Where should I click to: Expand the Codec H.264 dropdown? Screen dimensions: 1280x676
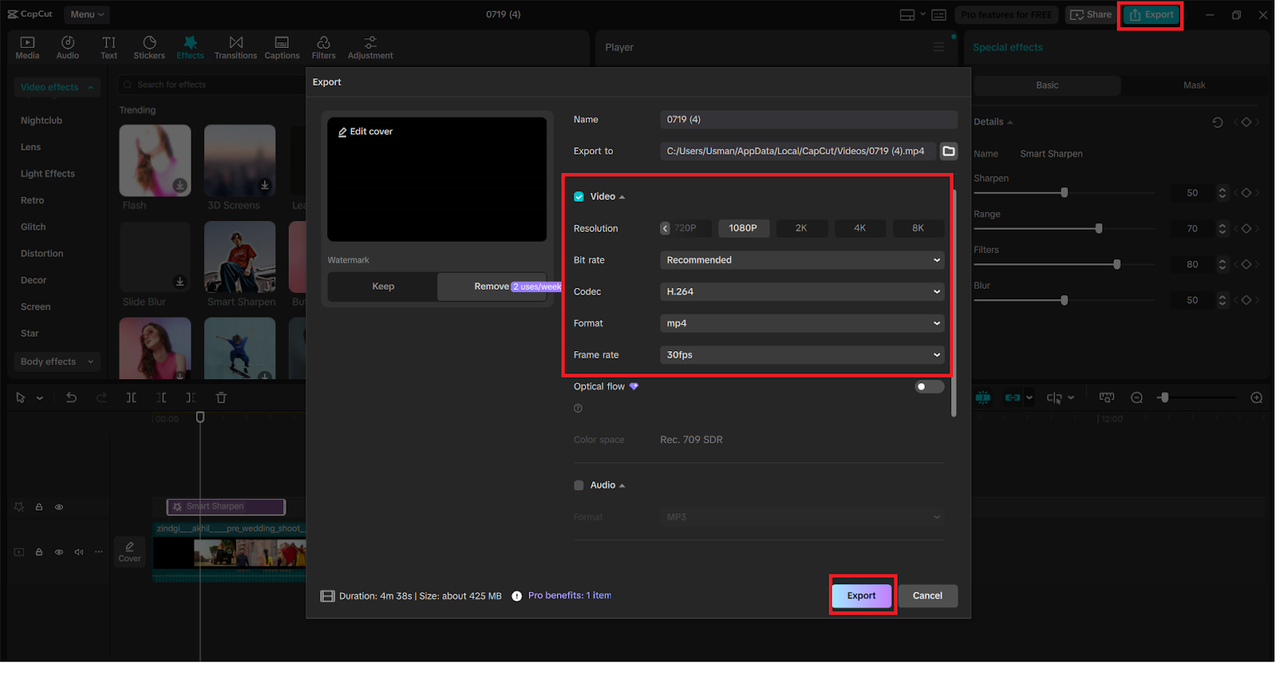point(802,292)
